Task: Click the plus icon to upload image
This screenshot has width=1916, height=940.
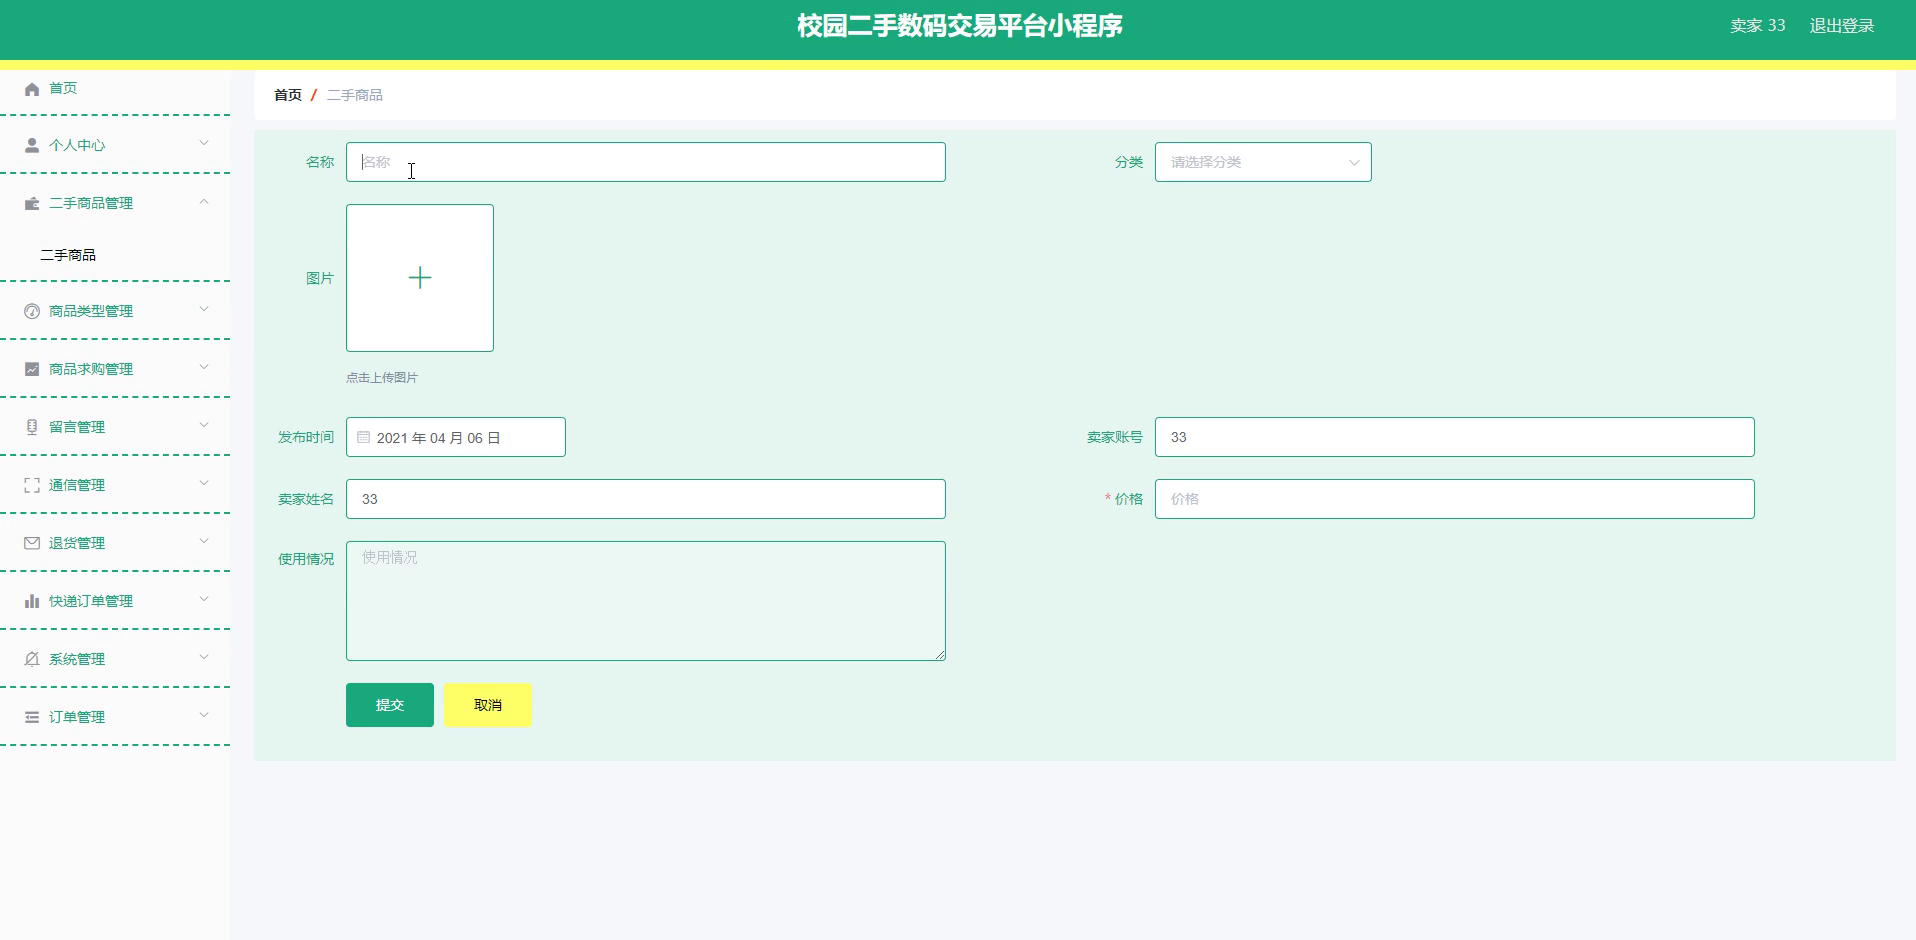Action: [420, 278]
